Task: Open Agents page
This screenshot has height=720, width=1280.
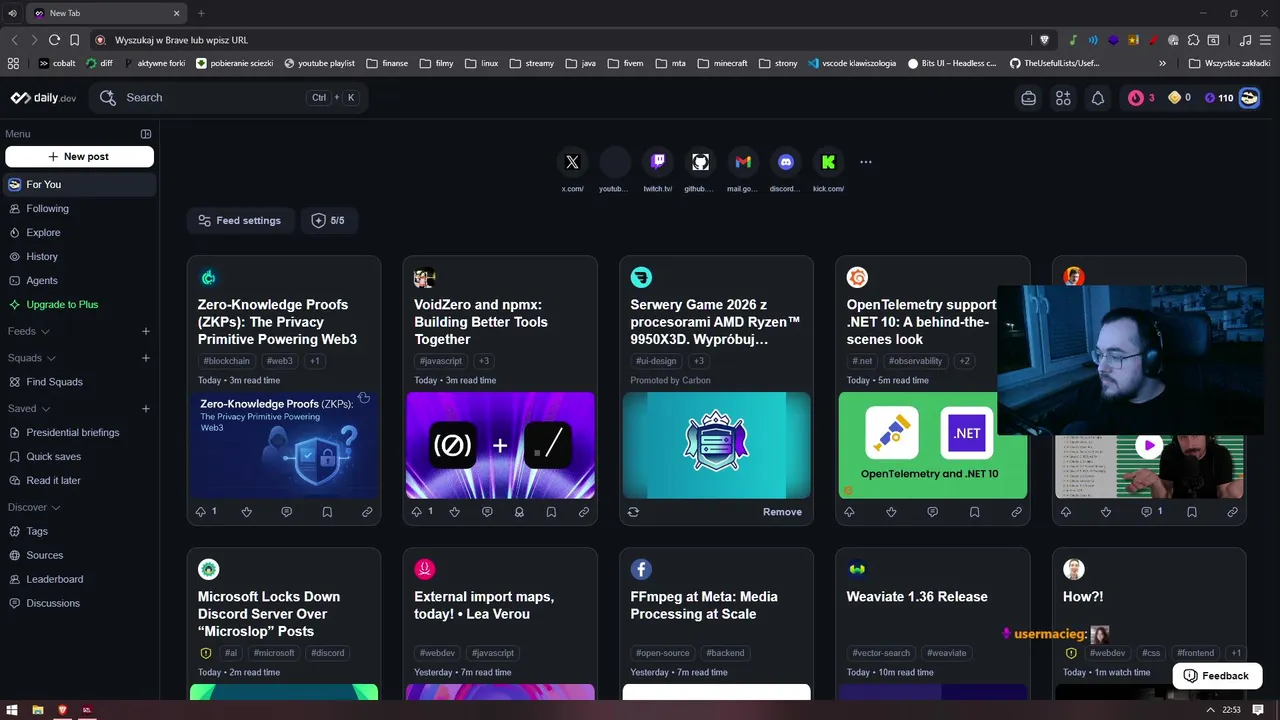Action: pyautogui.click(x=79, y=281)
